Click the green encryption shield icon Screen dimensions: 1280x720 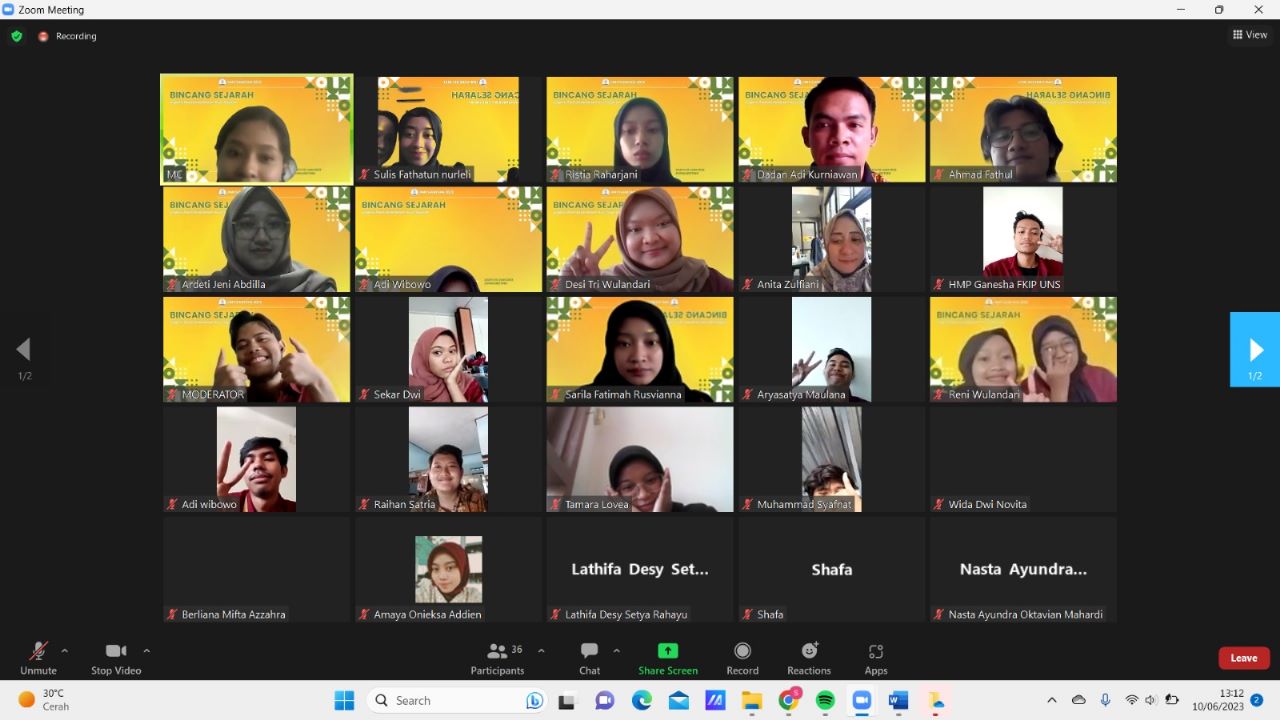(17, 36)
